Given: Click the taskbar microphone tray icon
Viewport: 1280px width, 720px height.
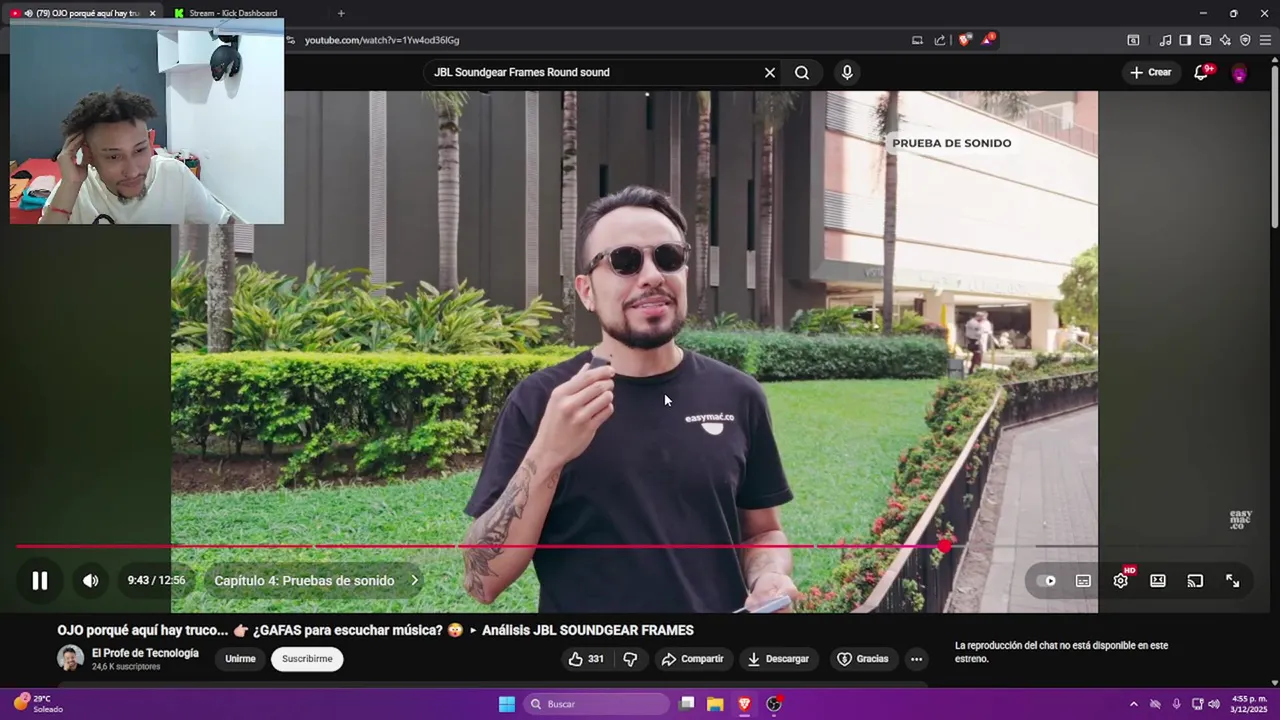Looking at the screenshot, I should pos(1176,704).
